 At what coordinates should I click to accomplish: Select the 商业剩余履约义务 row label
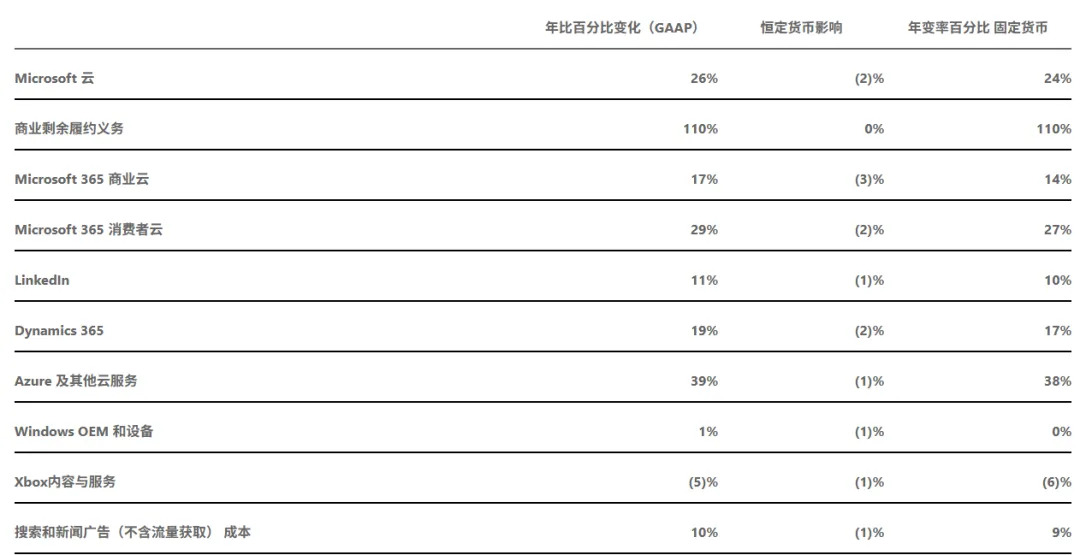pos(69,129)
